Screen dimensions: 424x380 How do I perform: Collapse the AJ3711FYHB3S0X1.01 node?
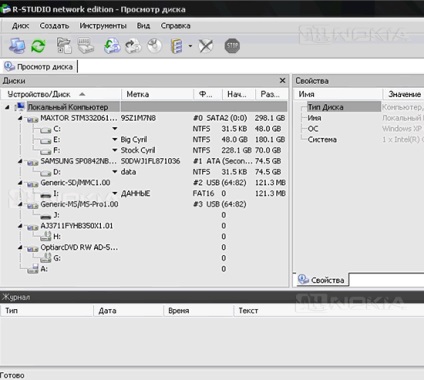(20, 226)
